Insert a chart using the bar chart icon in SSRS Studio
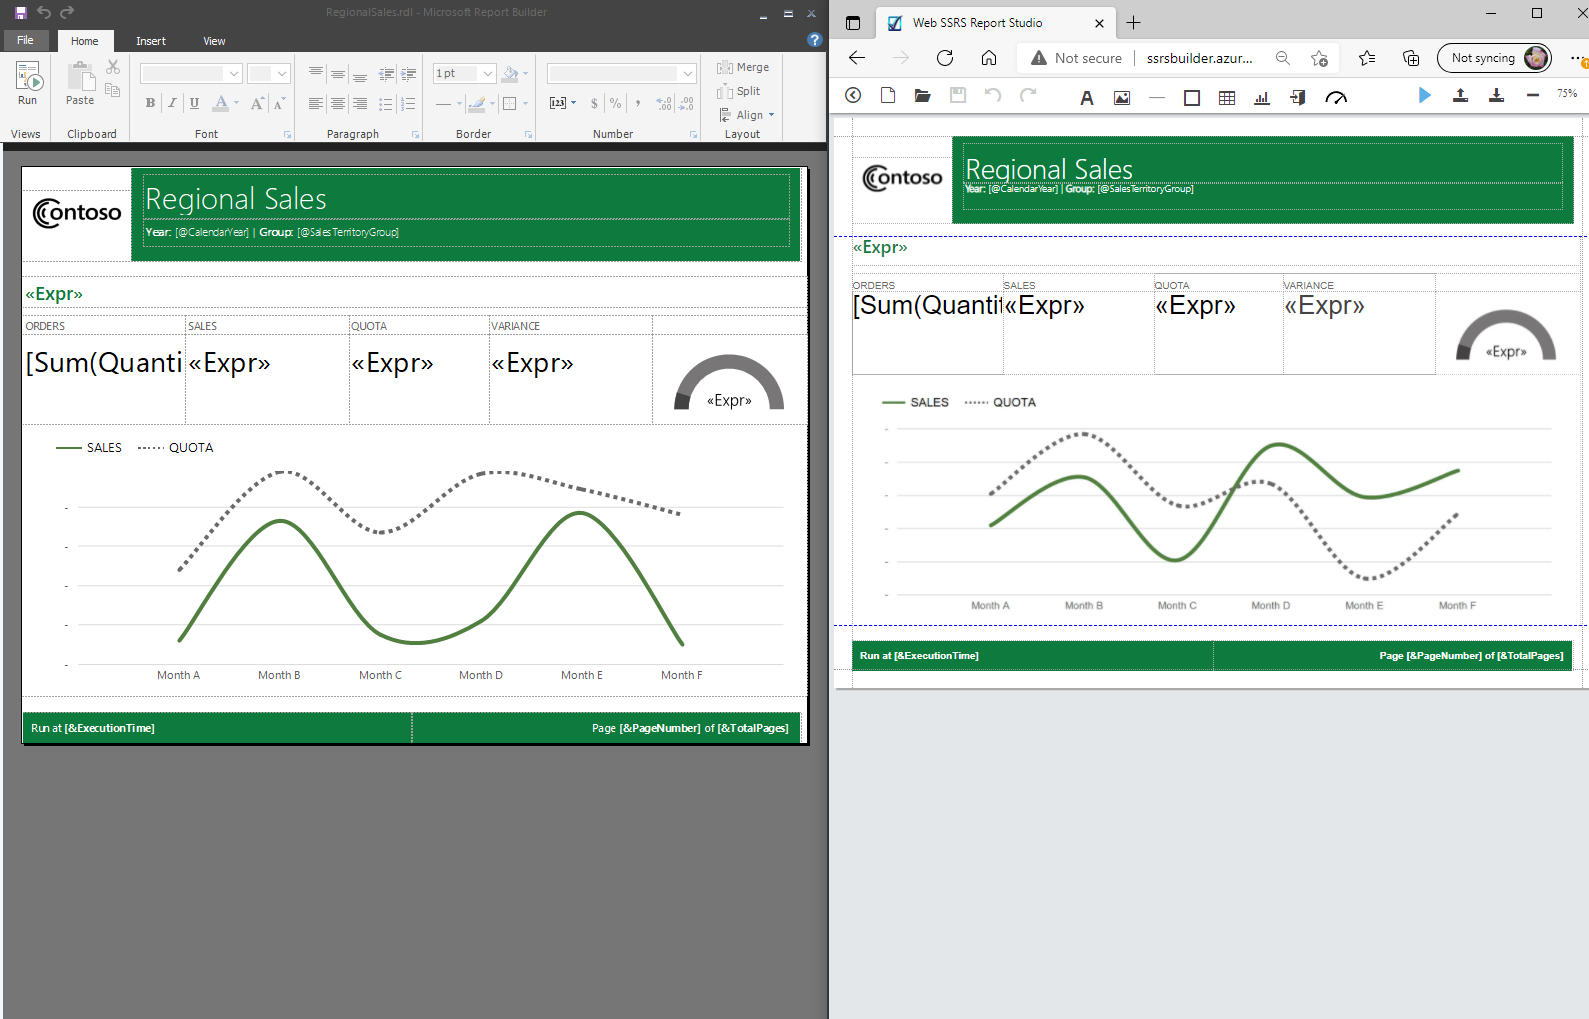The image size is (1589, 1019). pos(1262,97)
